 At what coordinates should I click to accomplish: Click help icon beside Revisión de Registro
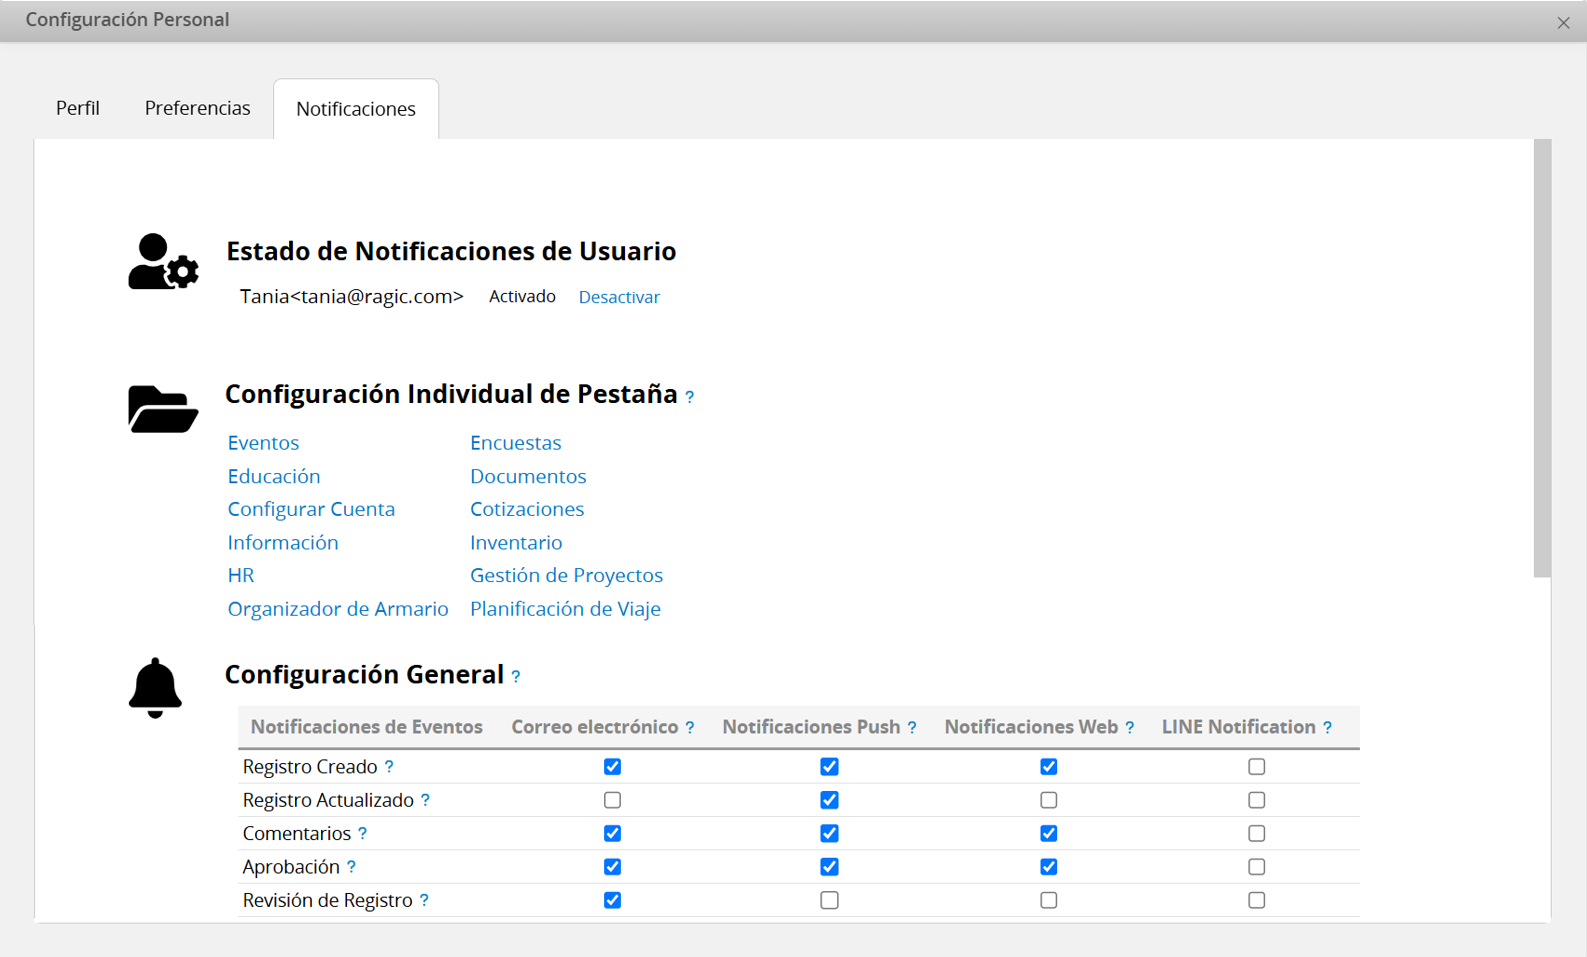tap(424, 901)
